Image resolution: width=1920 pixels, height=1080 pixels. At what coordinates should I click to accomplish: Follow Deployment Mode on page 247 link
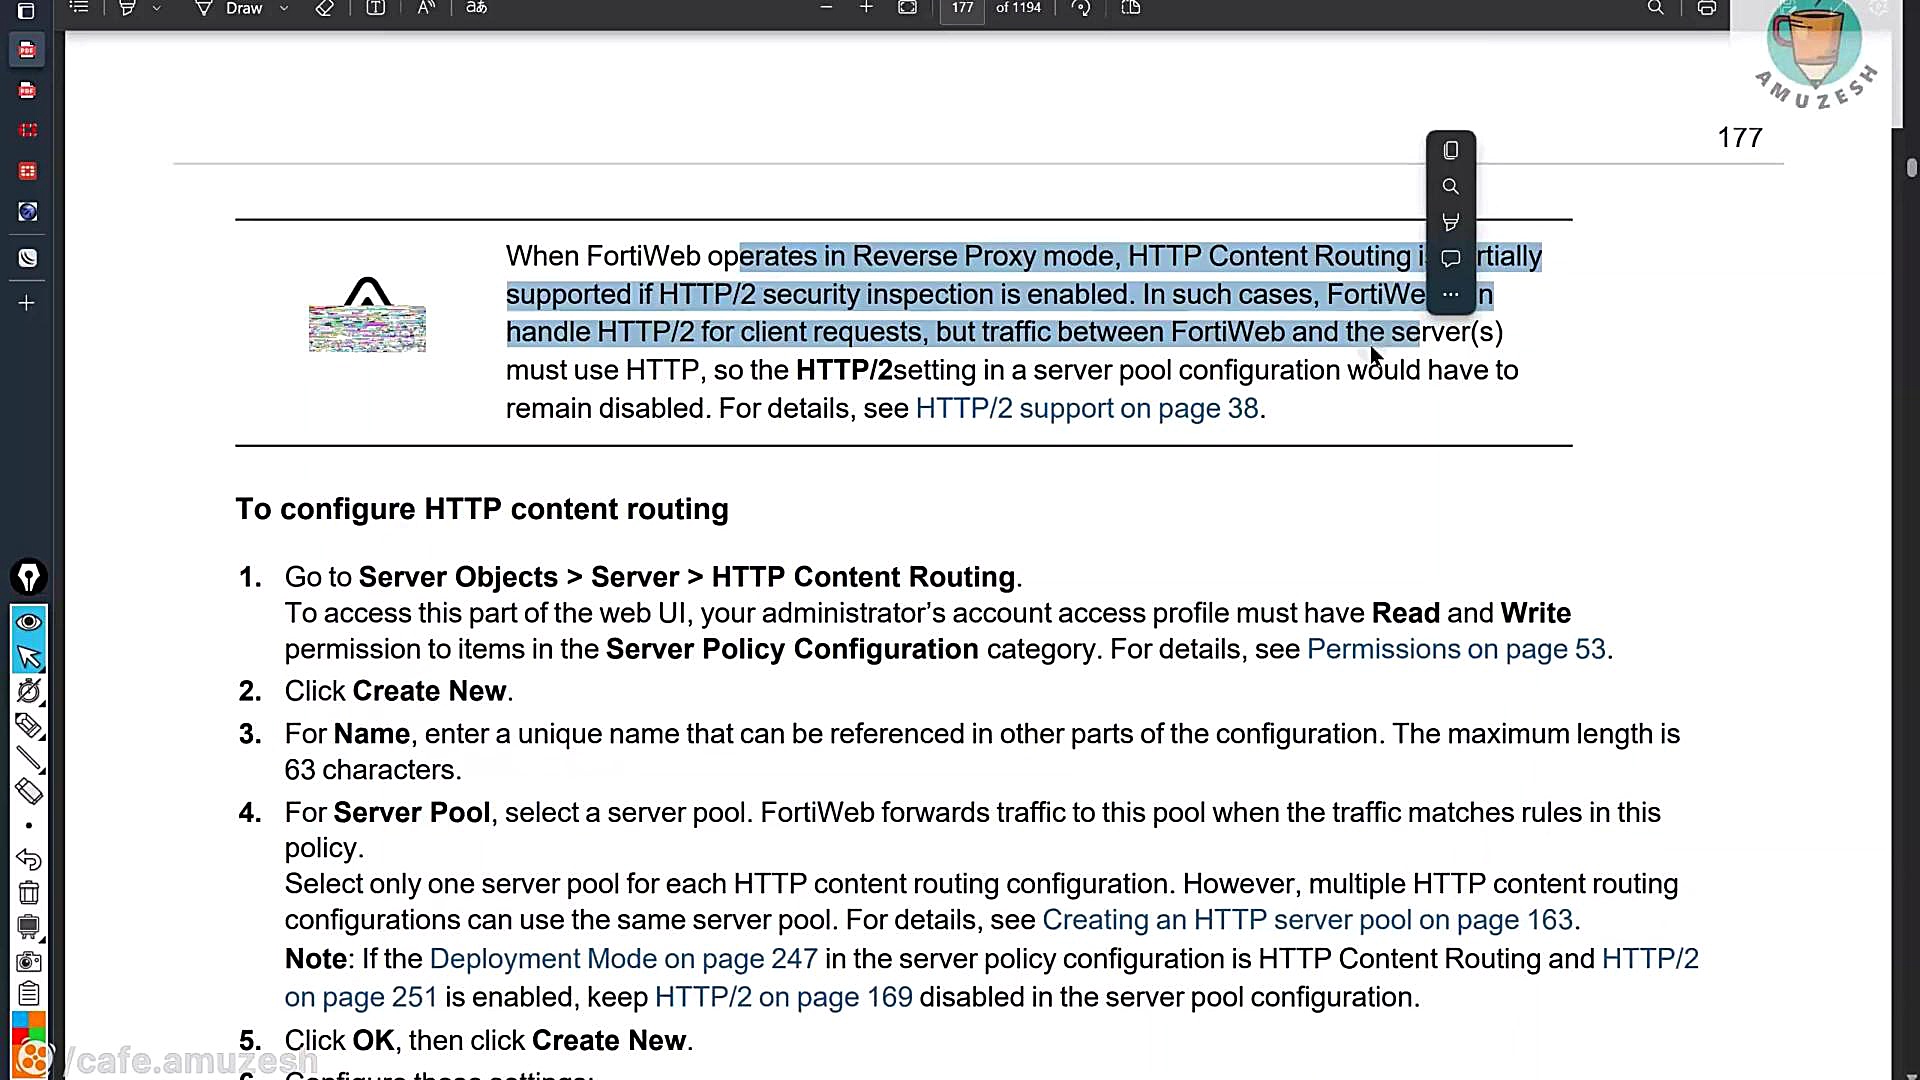coord(624,960)
